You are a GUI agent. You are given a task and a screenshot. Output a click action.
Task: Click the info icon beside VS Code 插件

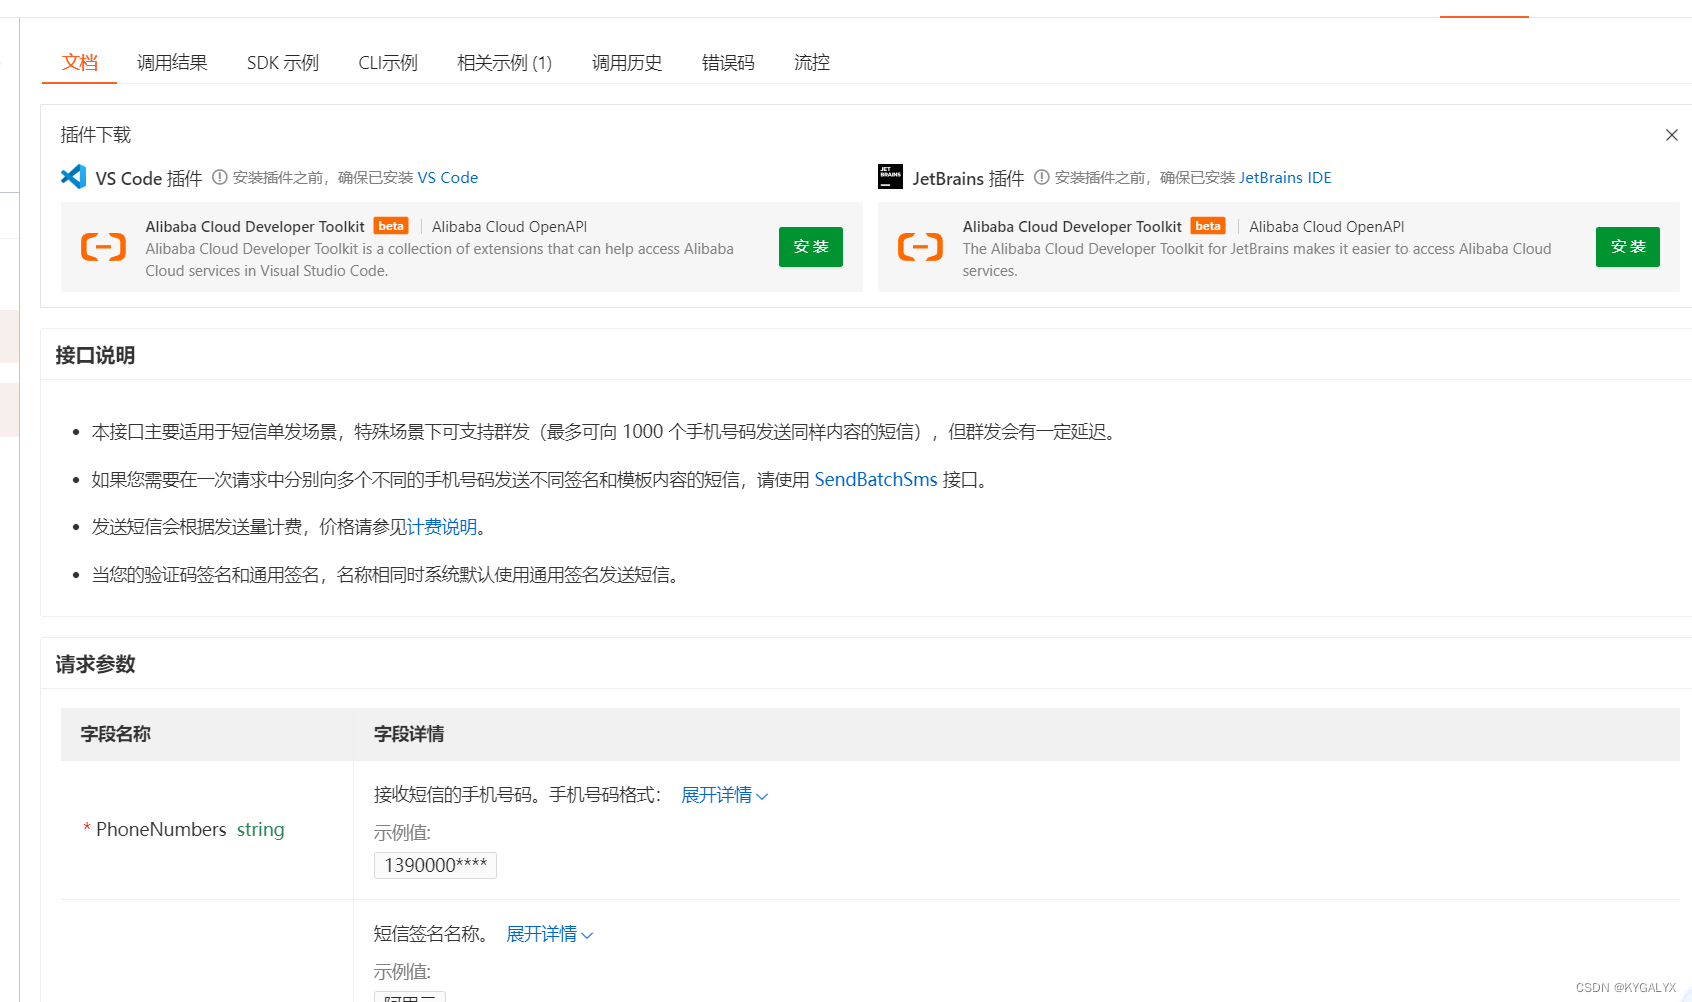[x=219, y=177]
